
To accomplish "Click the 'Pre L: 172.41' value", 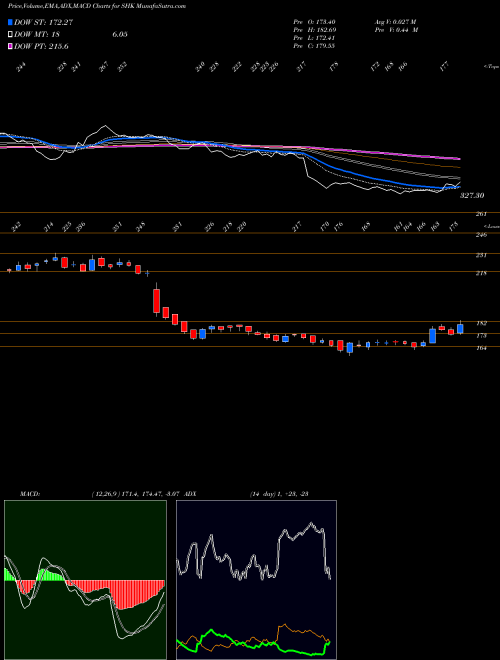I will coord(314,38).
